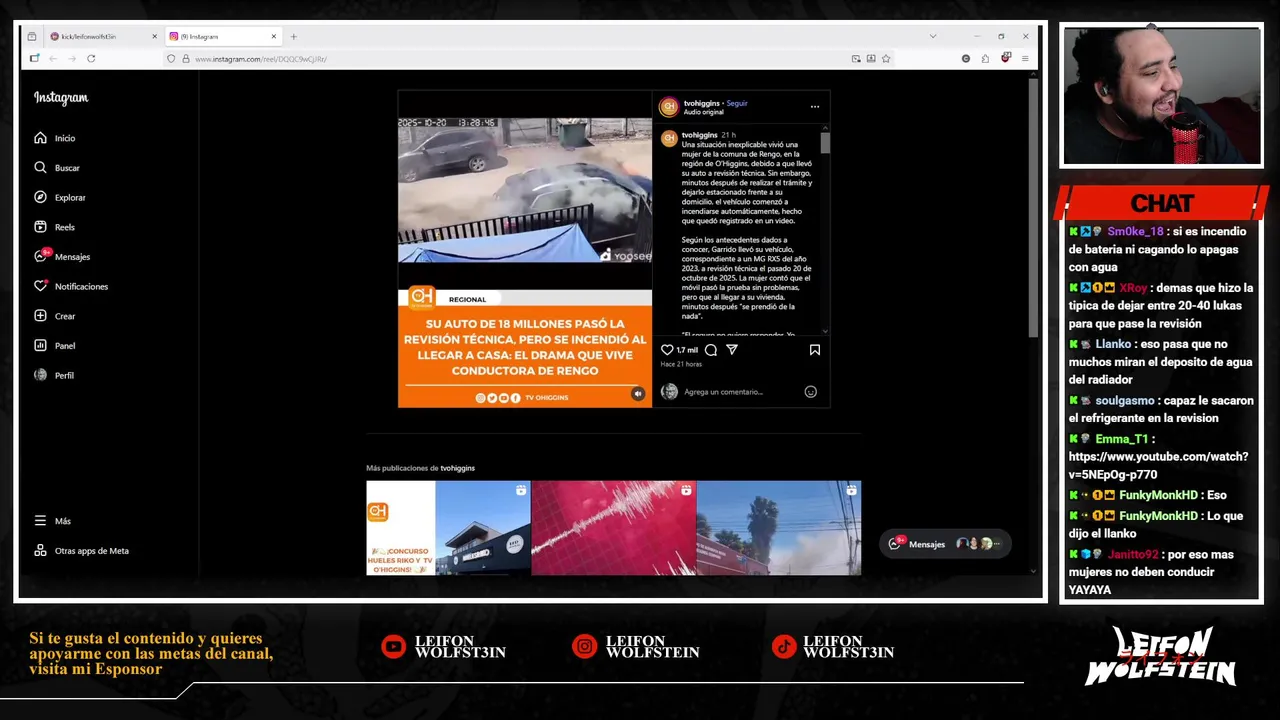Open tvohiggins link under Más publicaciones
The height and width of the screenshot is (720, 1280).
pos(457,468)
